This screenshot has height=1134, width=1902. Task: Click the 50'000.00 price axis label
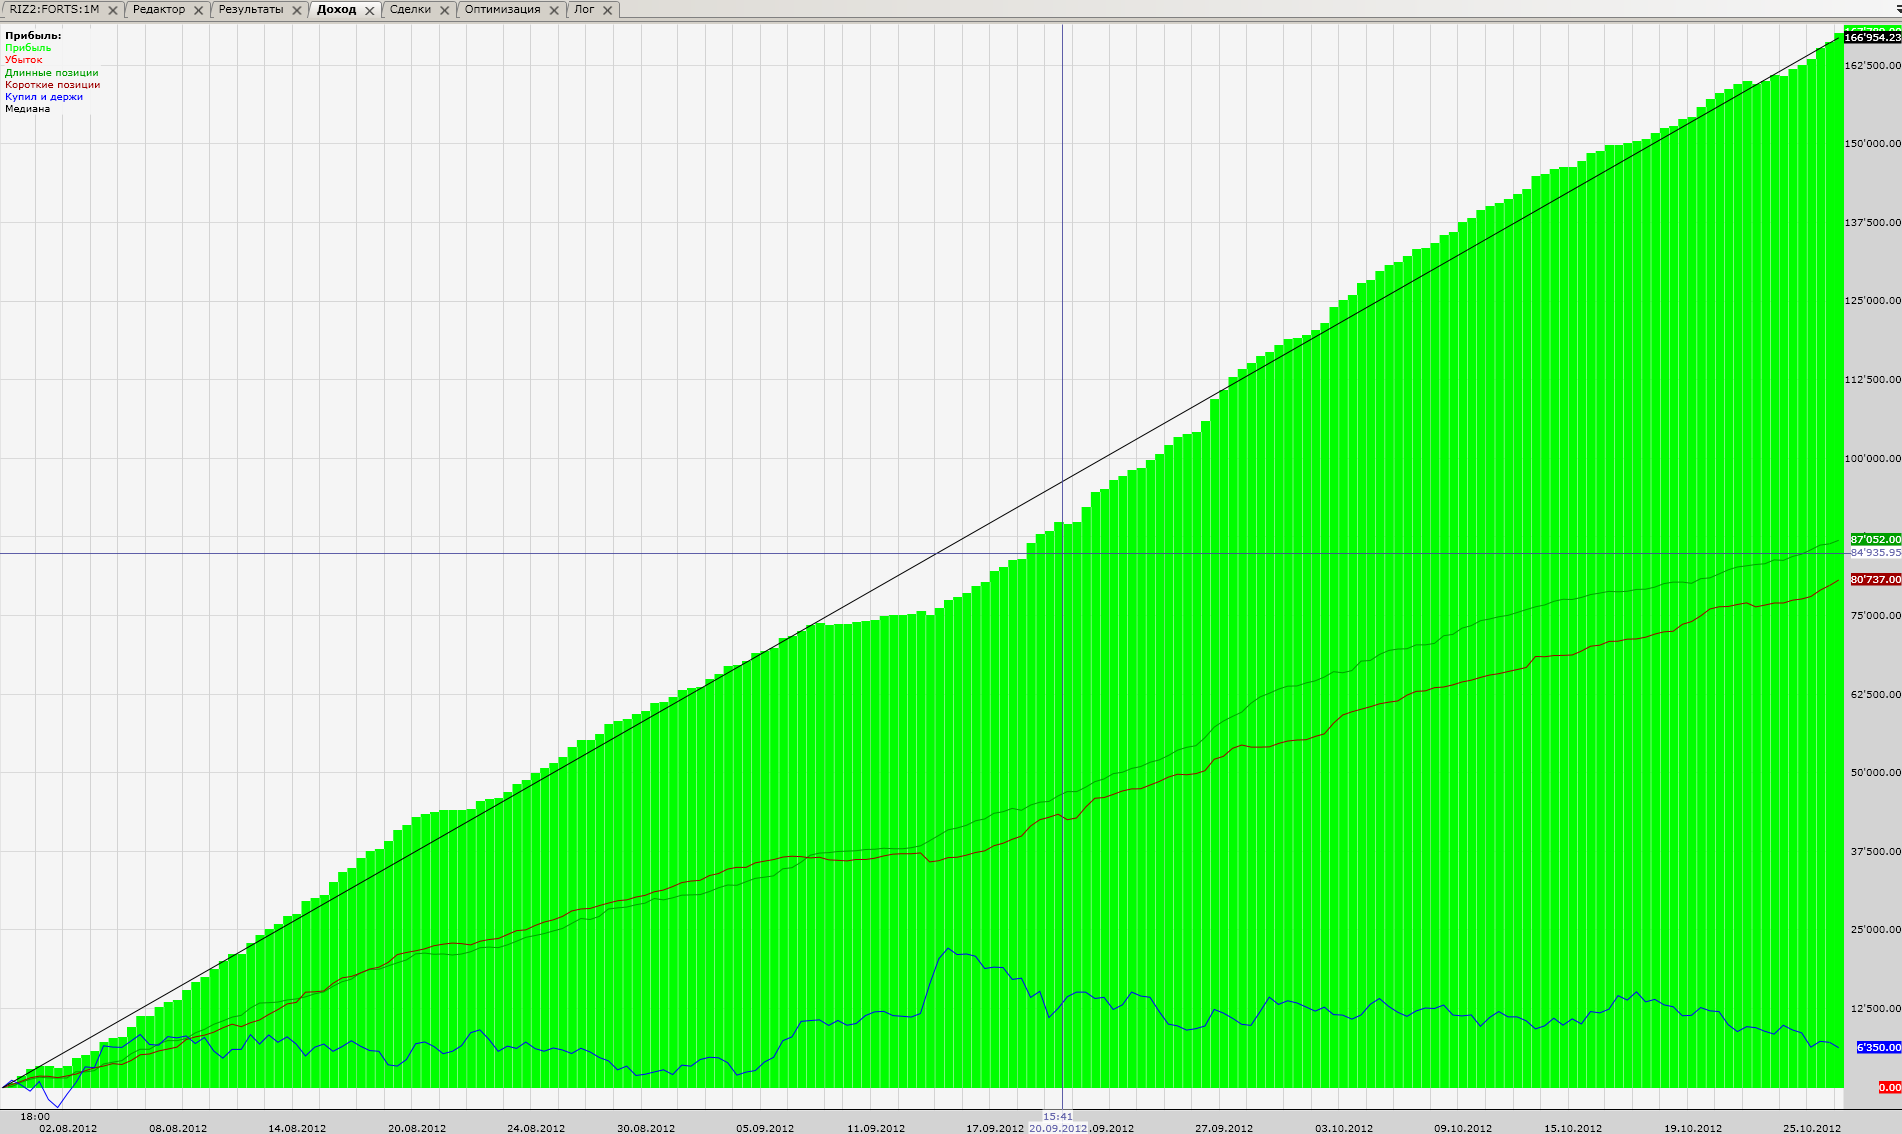(x=1876, y=772)
